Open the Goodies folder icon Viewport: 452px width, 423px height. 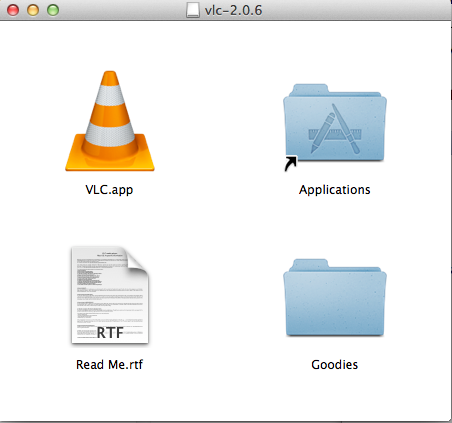point(335,297)
